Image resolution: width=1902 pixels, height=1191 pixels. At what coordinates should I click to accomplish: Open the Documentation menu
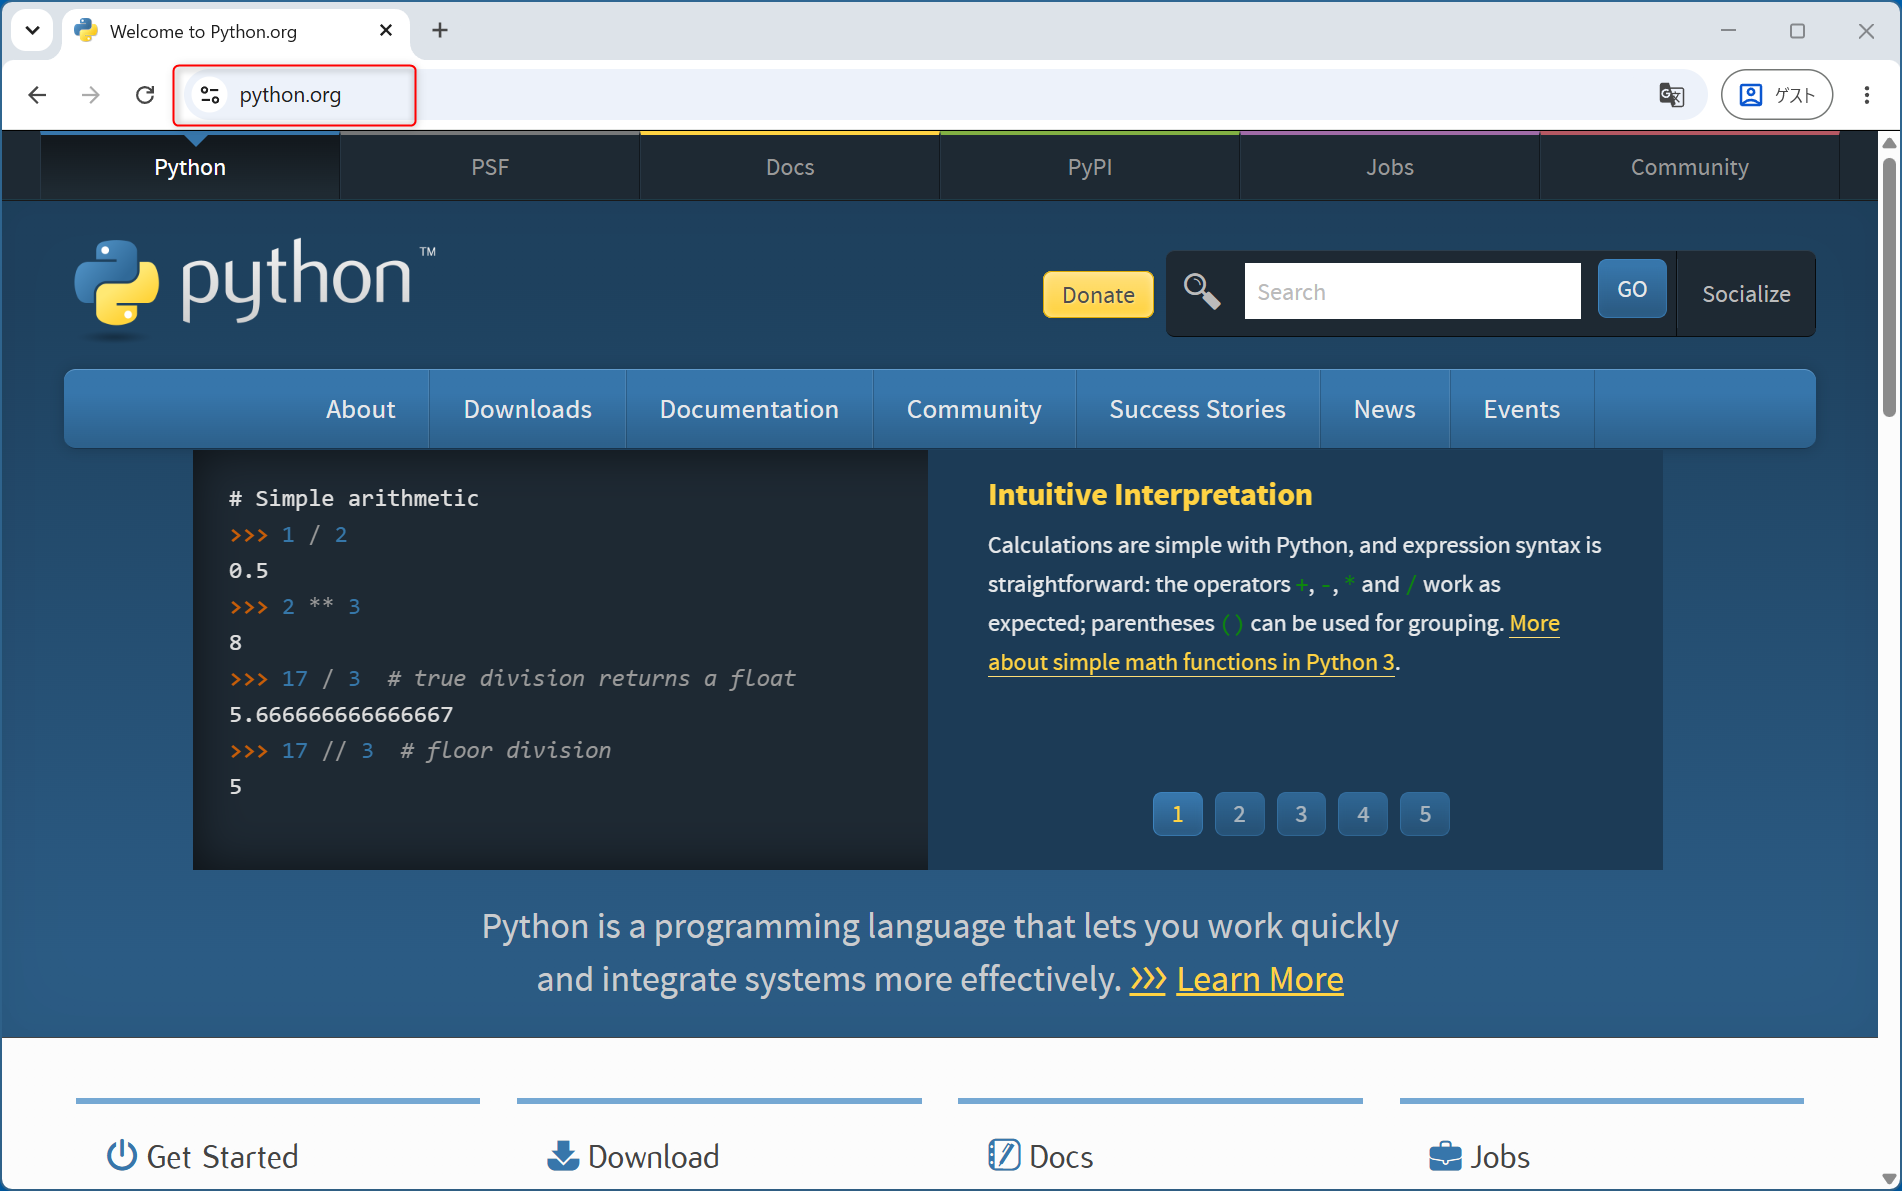(x=749, y=409)
